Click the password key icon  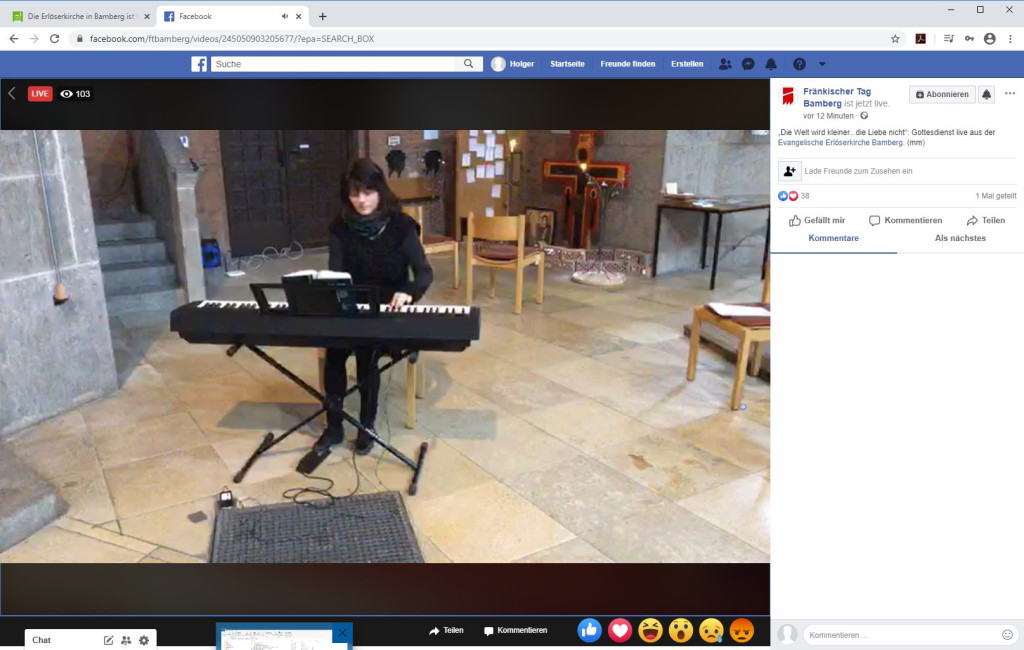coord(969,39)
